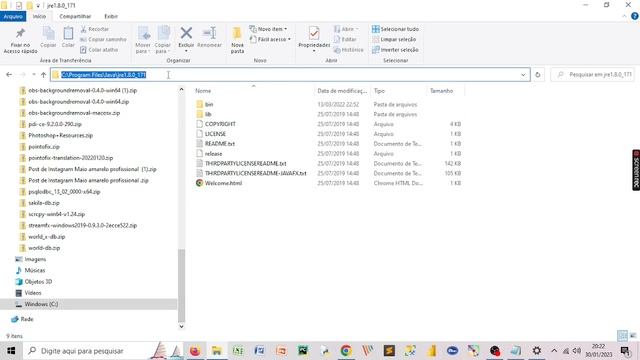640x360 pixels.
Task: Click inside the address bar path
Action: pyautogui.click(x=104, y=75)
